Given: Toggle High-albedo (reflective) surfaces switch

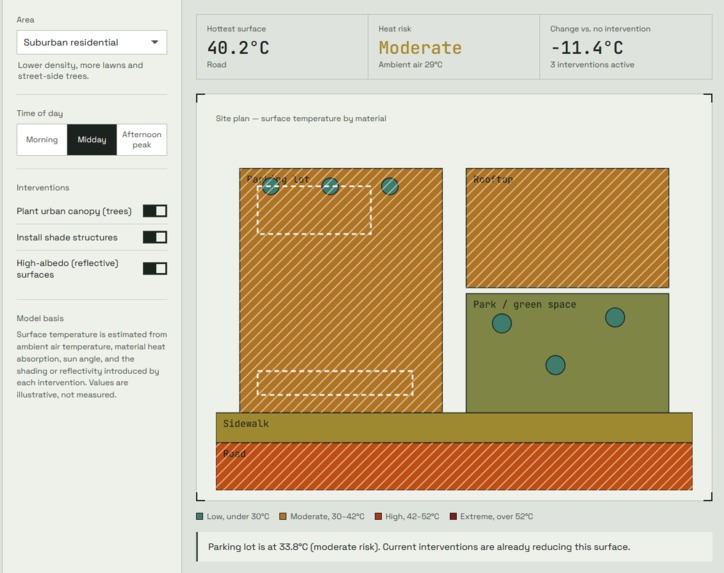Looking at the screenshot, I should point(155,269).
